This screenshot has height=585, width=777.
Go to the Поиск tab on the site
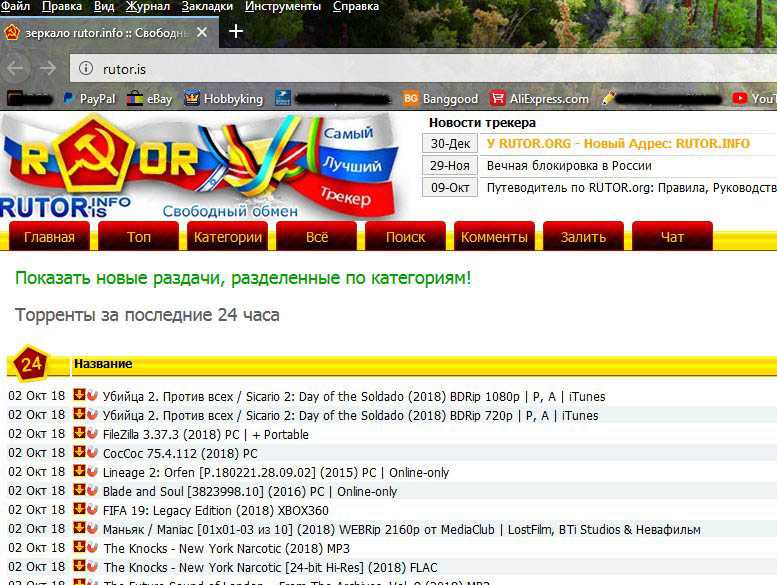[405, 237]
